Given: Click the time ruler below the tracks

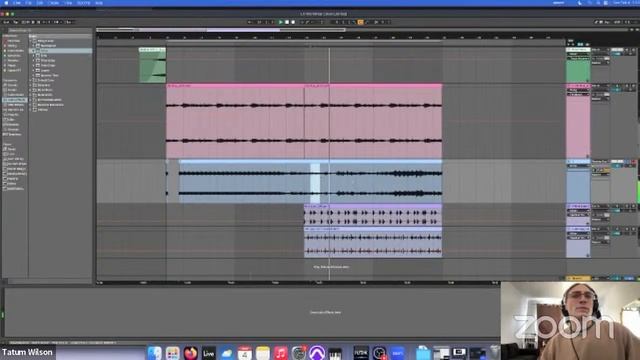Looking at the screenshot, I should (298, 282).
